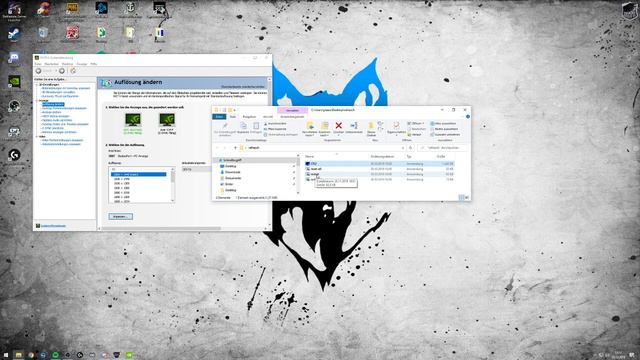Open the Öffnen dropdown in Explorer ribbon

tap(416, 123)
